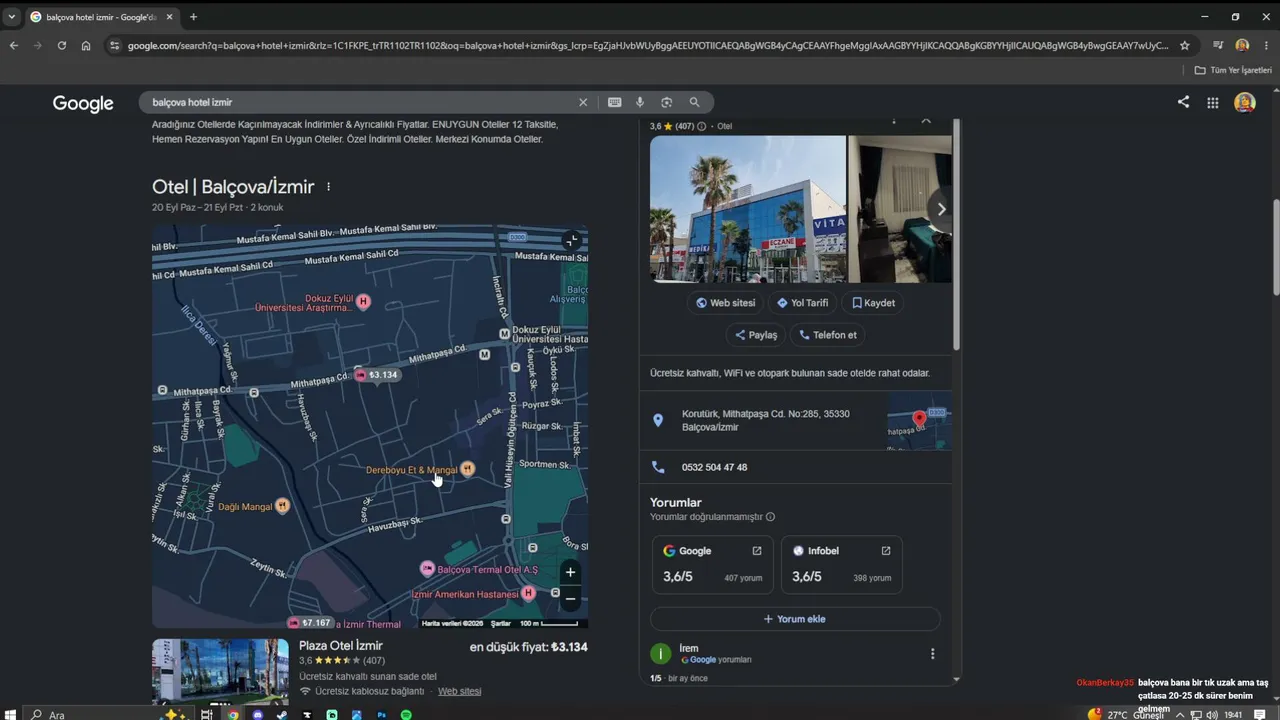
Task: Share the hotel using Paylaş
Action: [756, 335]
